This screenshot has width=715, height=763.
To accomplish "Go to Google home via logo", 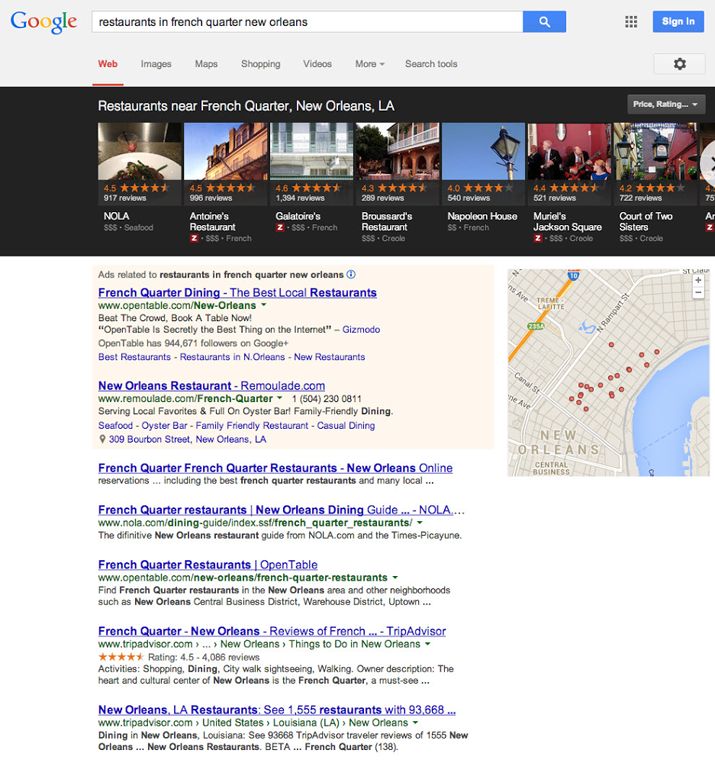I will point(44,22).
